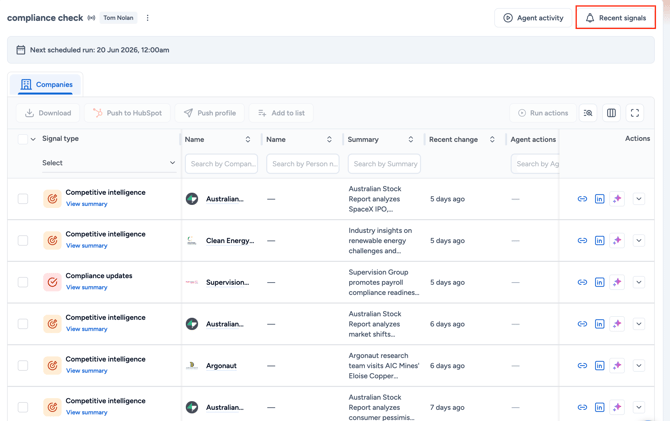Open LinkedIn icon on Supervision row
Image resolution: width=670 pixels, height=421 pixels.
coord(599,282)
